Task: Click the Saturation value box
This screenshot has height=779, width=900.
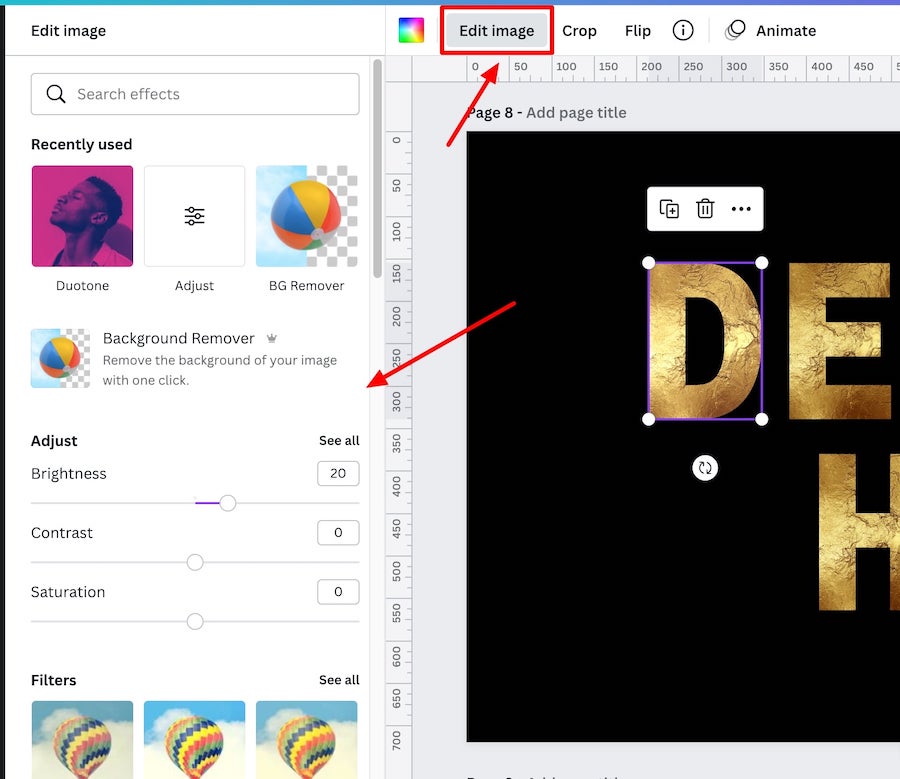Action: coord(338,591)
